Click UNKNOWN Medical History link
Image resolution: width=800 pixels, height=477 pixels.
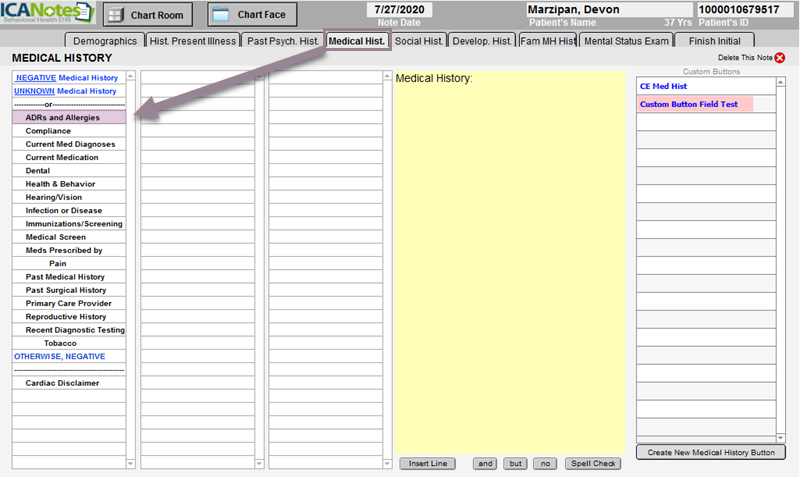(65, 91)
